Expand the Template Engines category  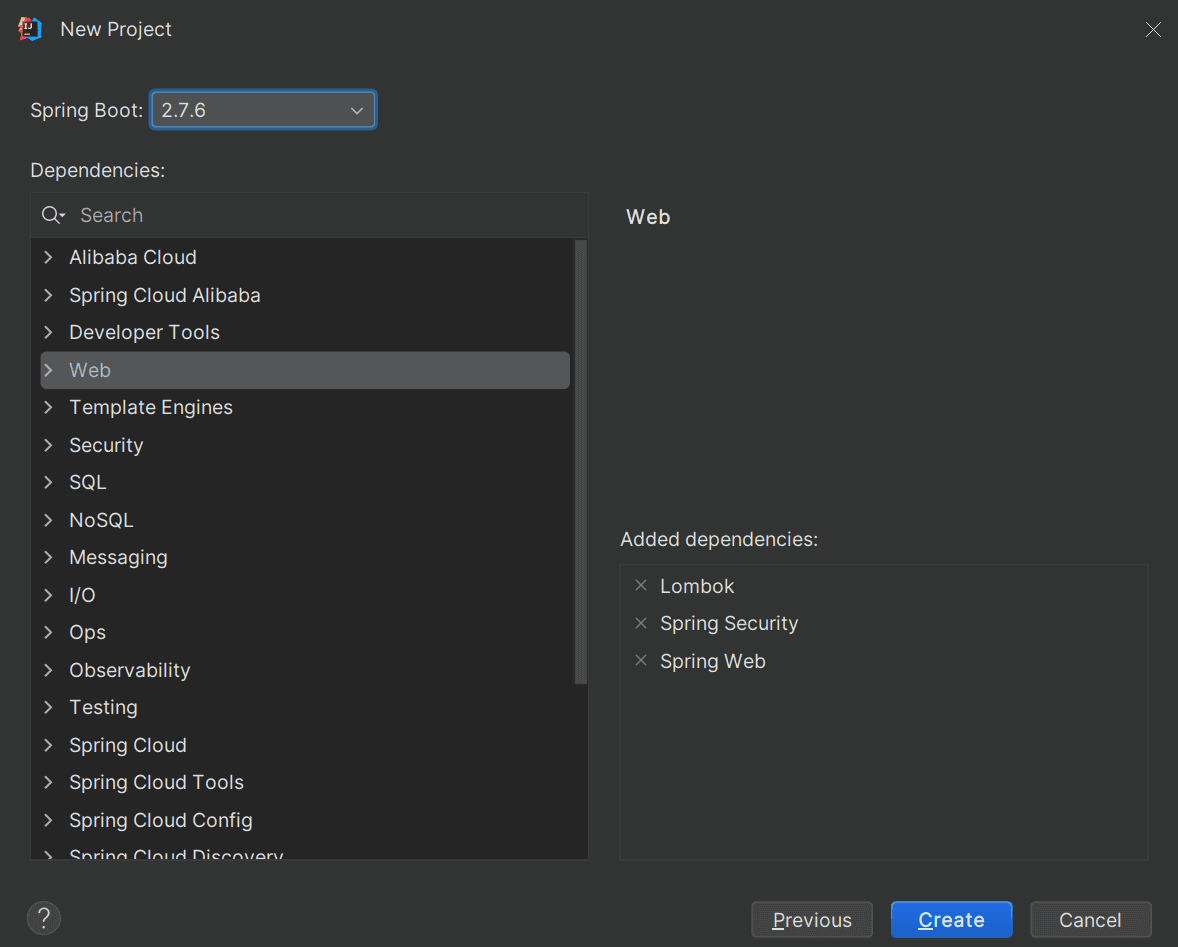[49, 408]
